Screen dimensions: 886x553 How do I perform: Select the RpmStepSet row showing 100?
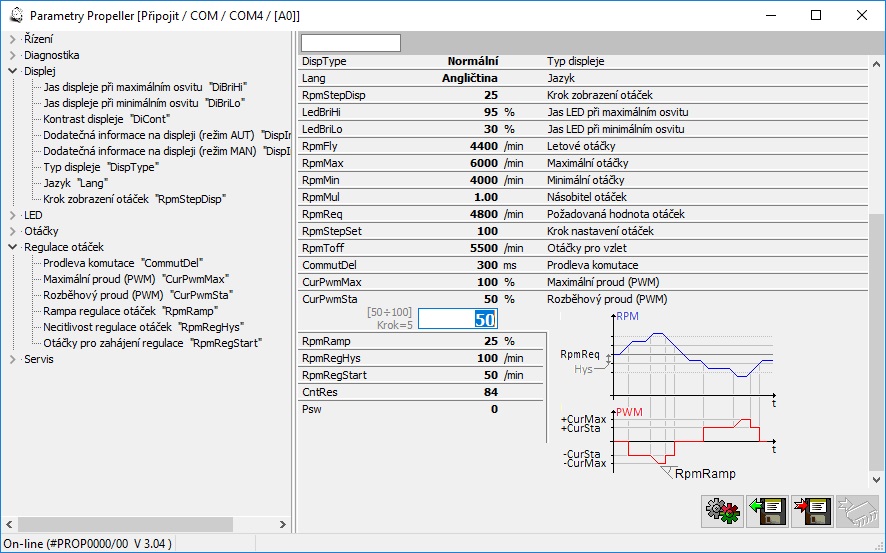(583, 230)
